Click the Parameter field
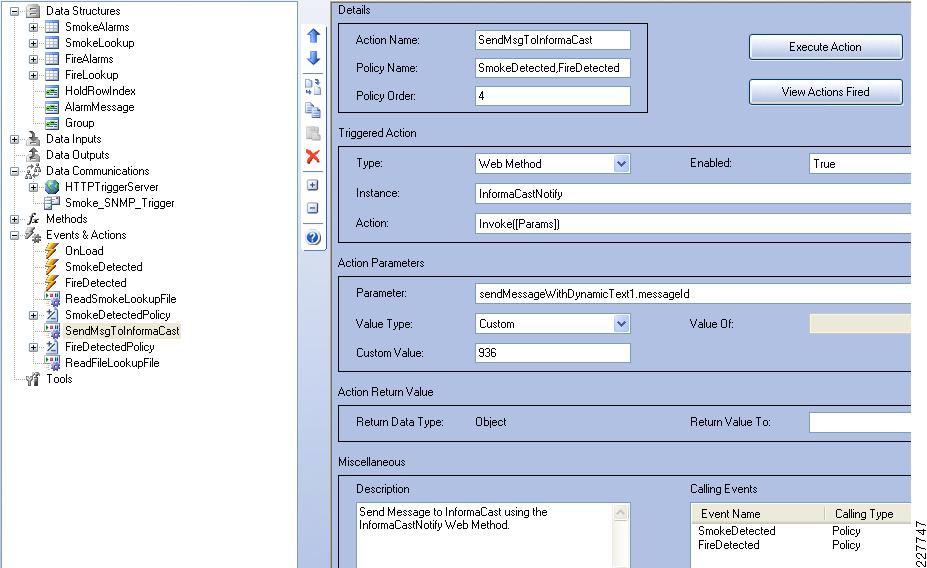 click(693, 293)
